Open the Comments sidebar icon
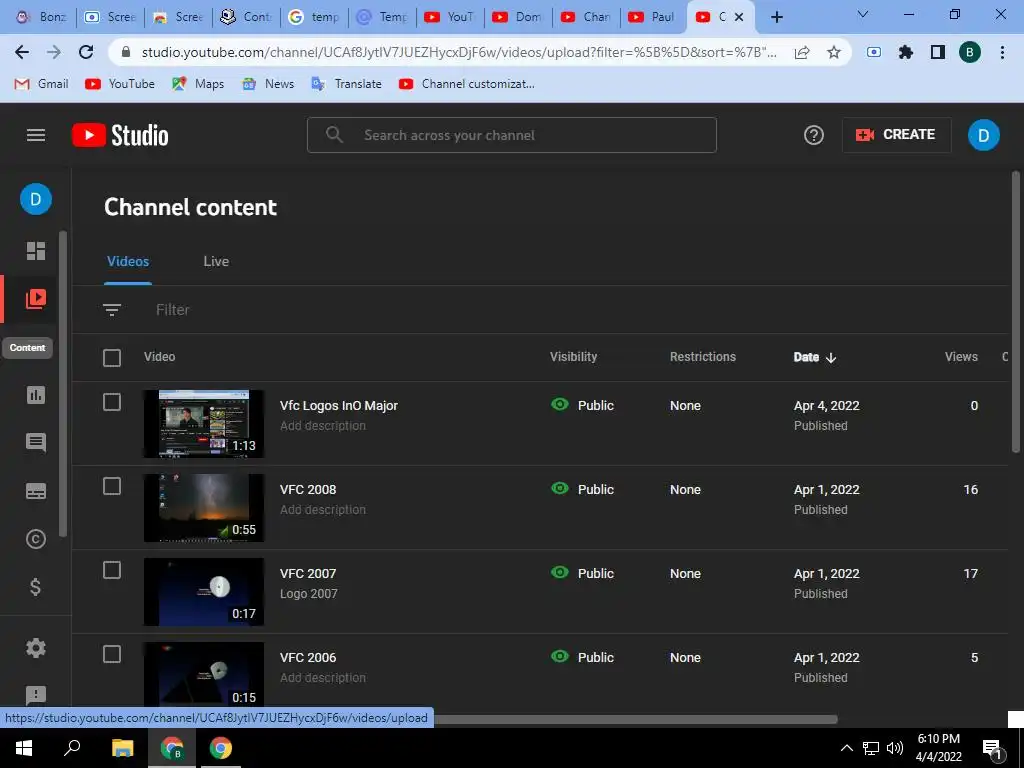Image resolution: width=1024 pixels, height=768 pixels. click(36, 443)
